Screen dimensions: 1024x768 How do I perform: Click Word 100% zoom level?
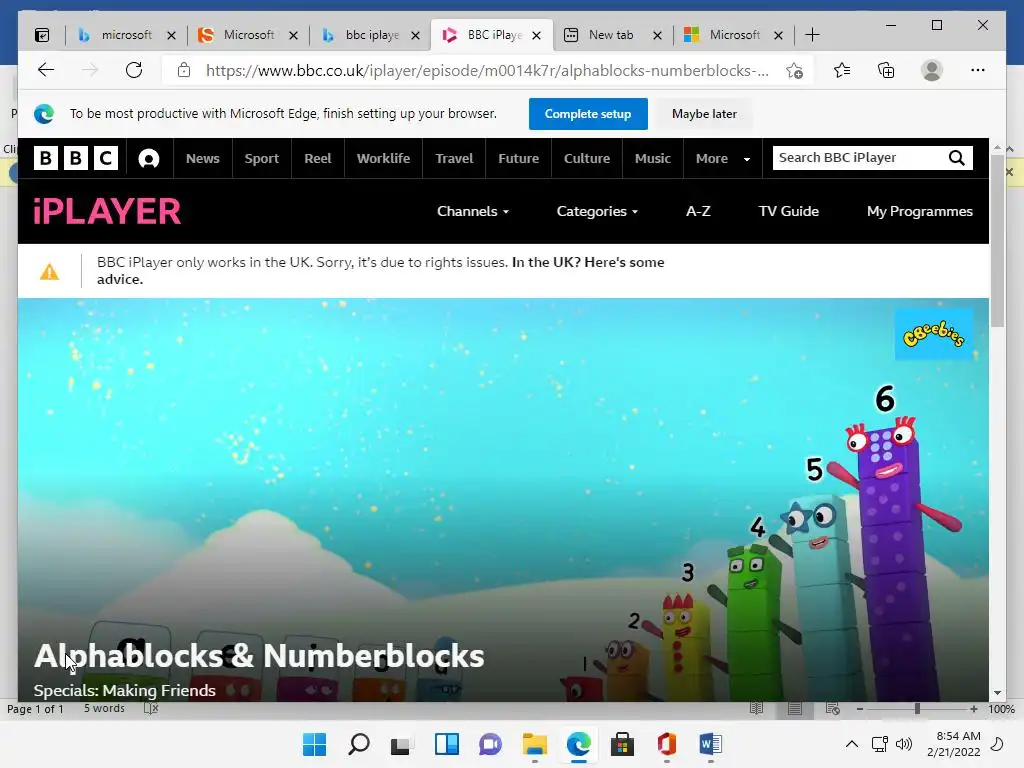[x=1001, y=709]
